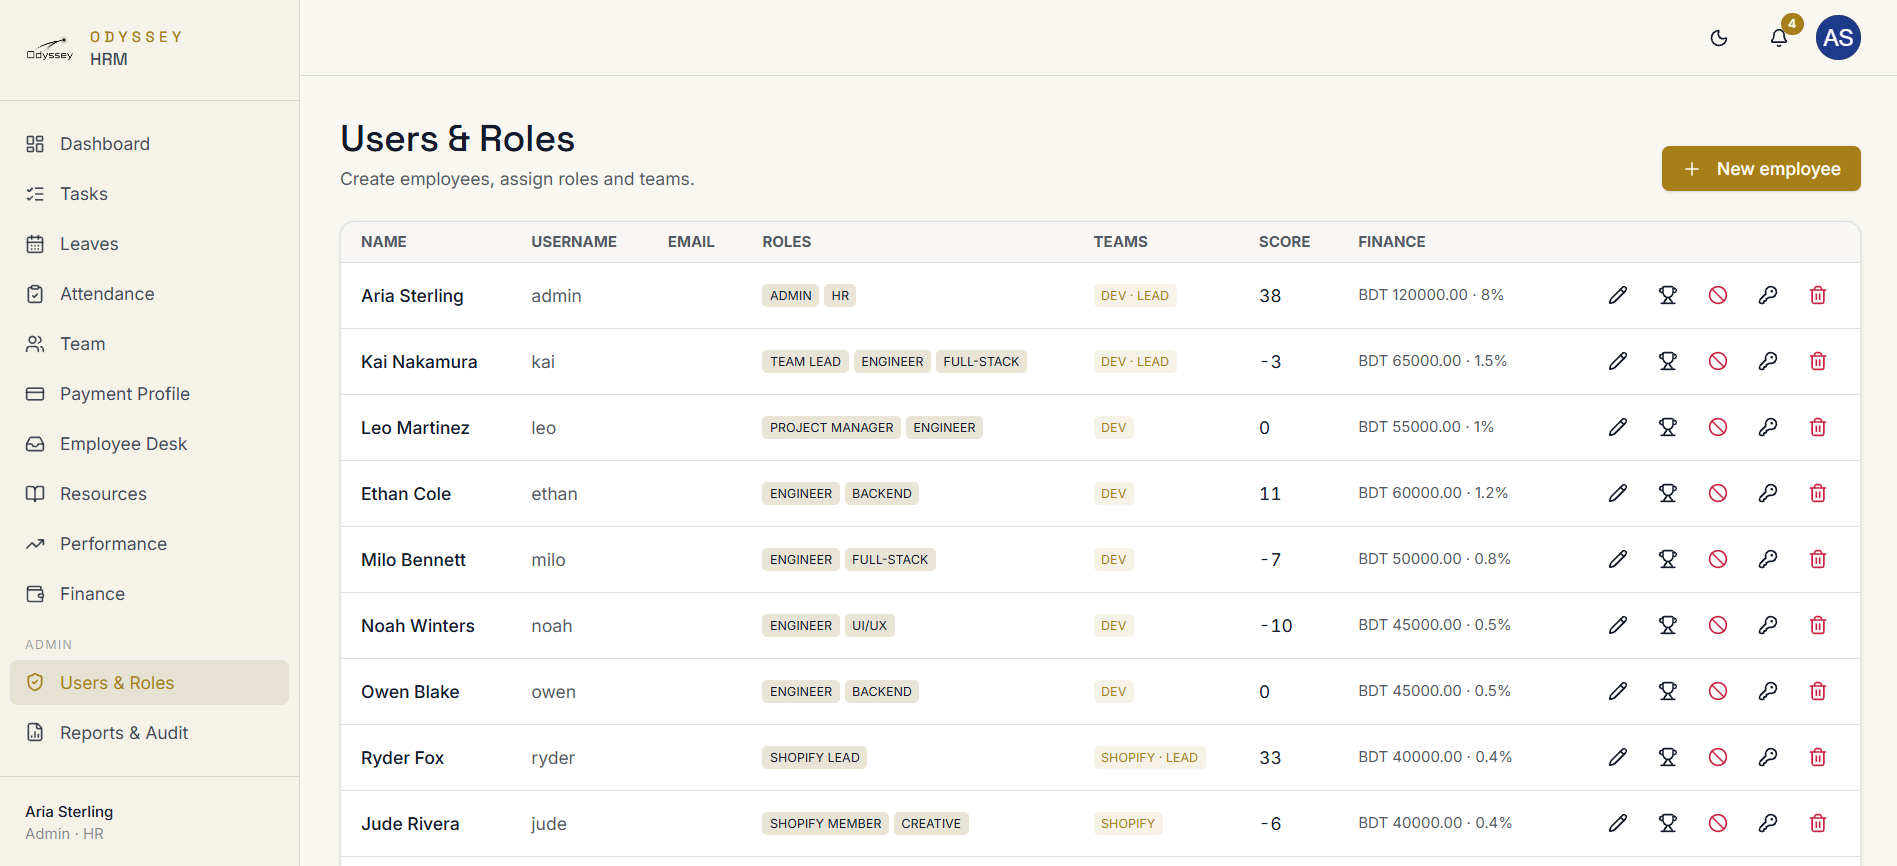
Task: Disable Ryder Fox with ban icon
Action: [x=1718, y=757]
